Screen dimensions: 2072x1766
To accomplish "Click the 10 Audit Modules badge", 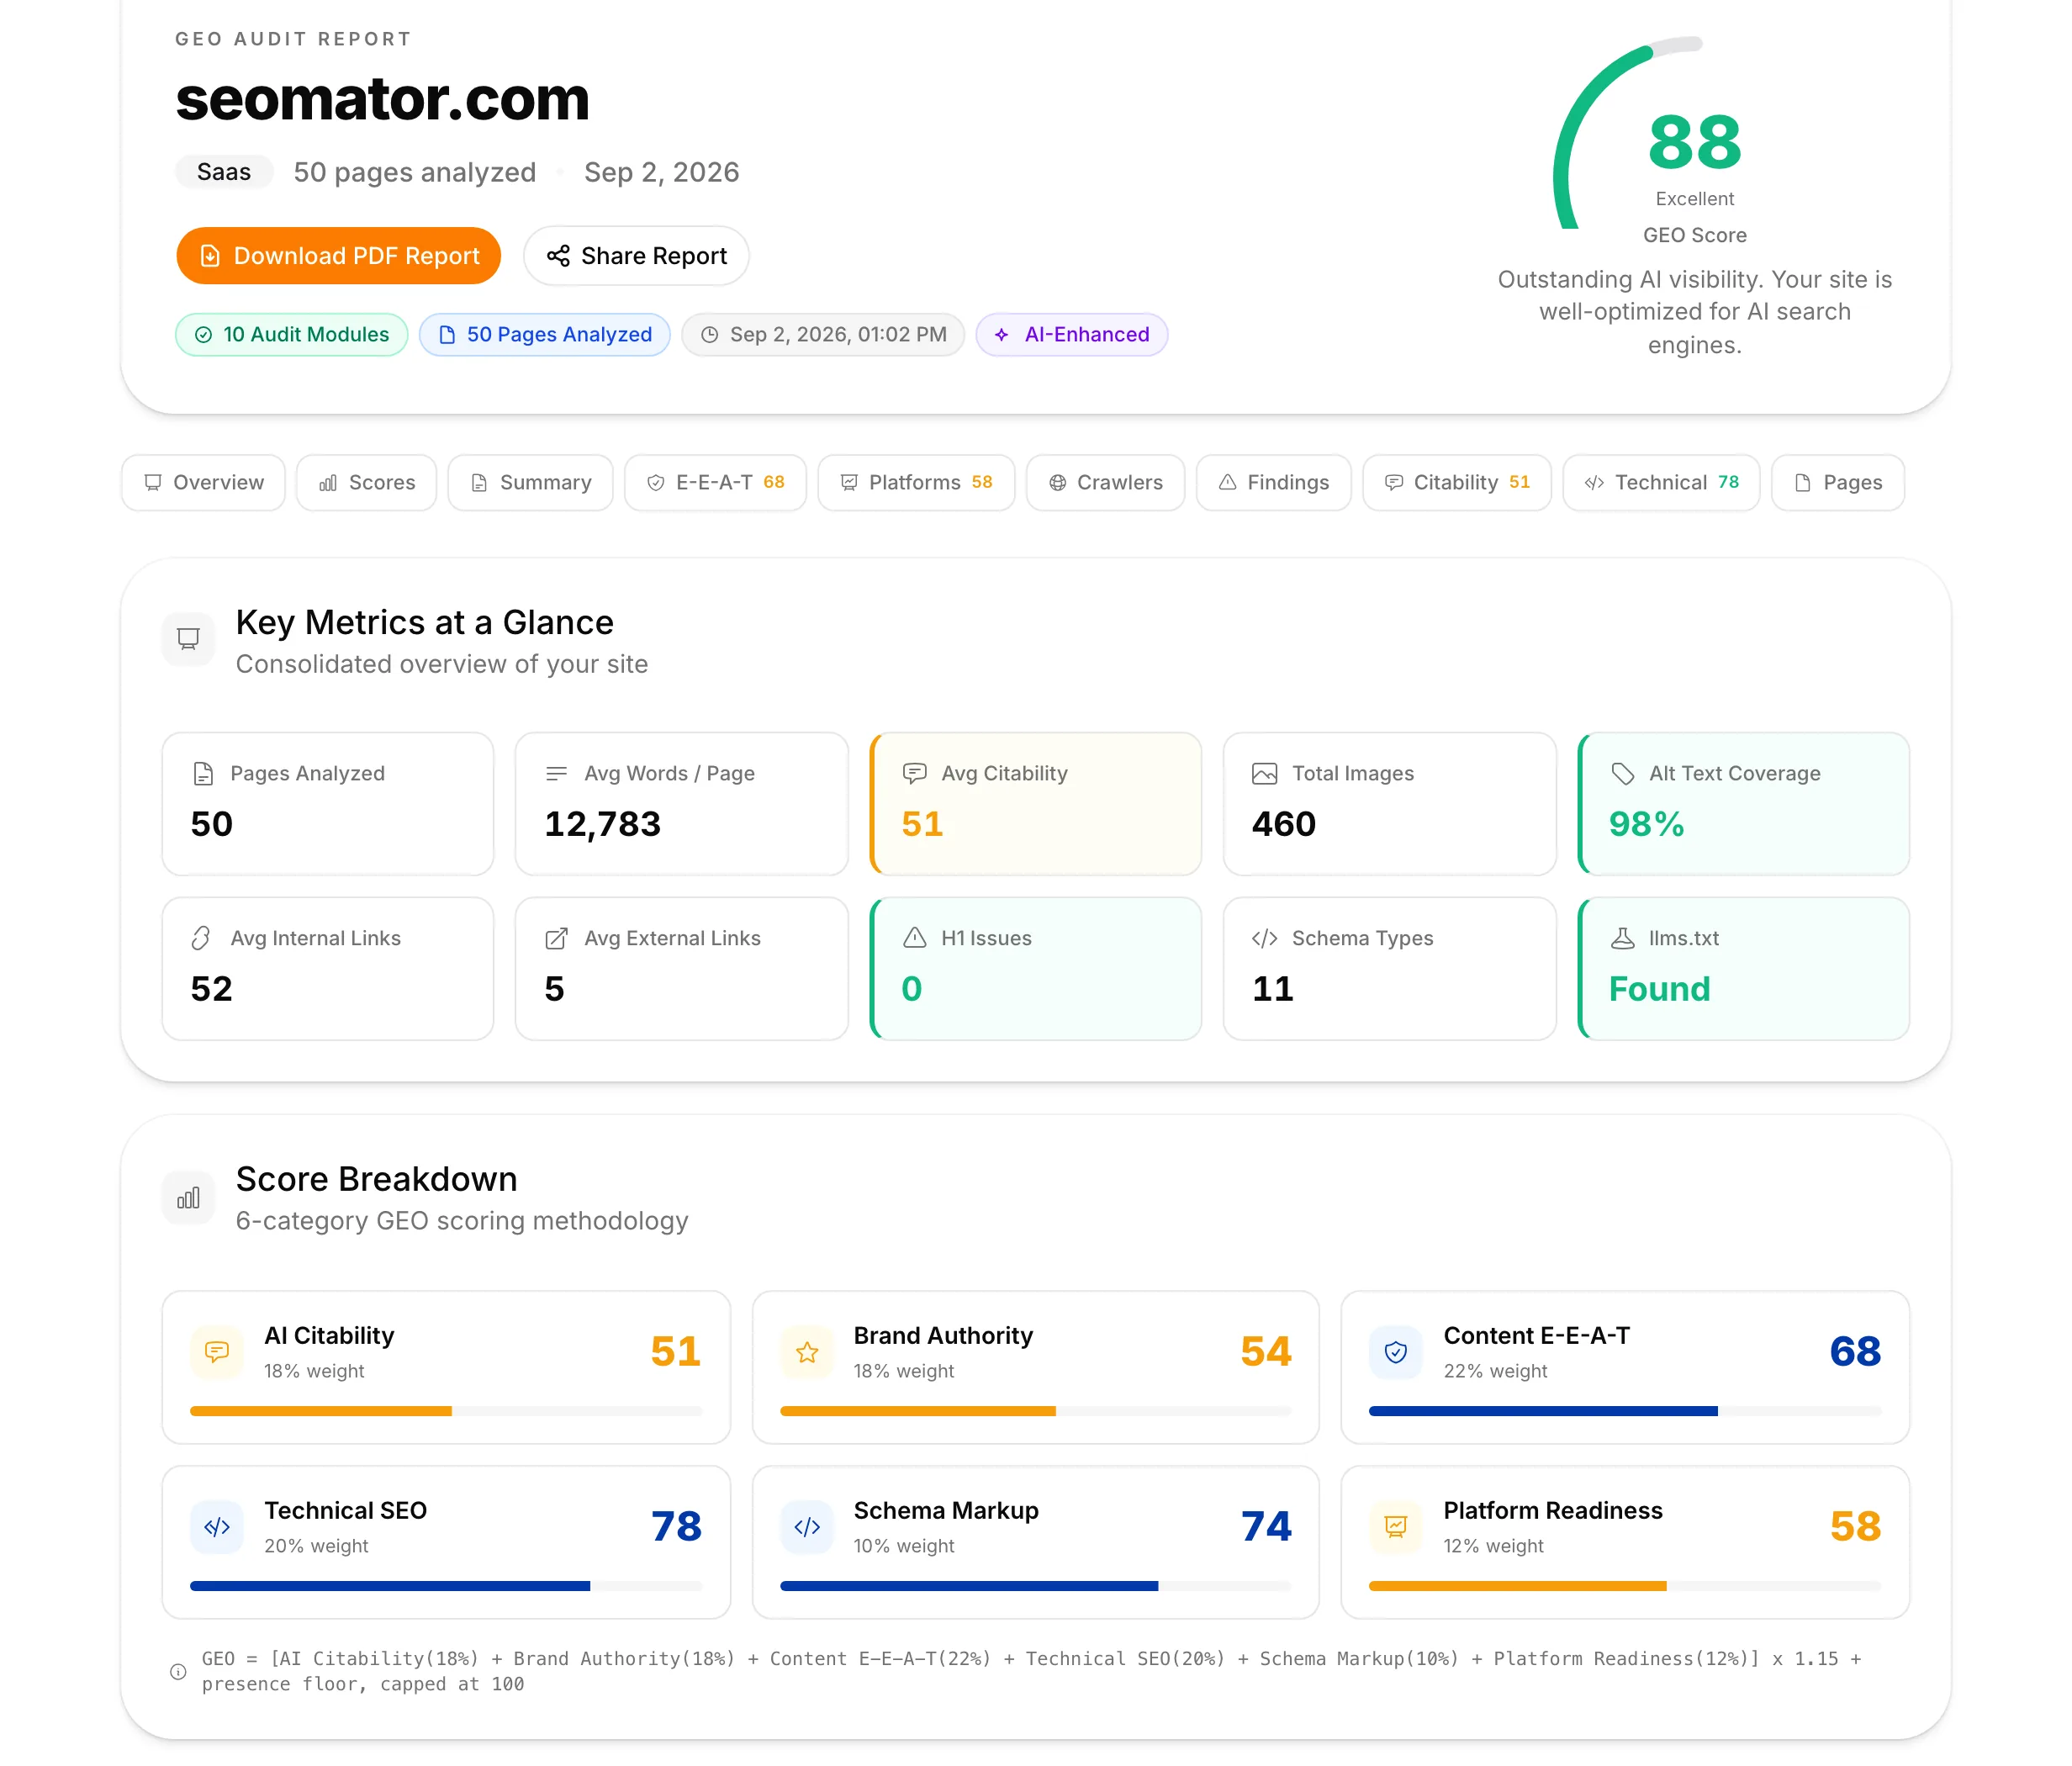I will (291, 335).
